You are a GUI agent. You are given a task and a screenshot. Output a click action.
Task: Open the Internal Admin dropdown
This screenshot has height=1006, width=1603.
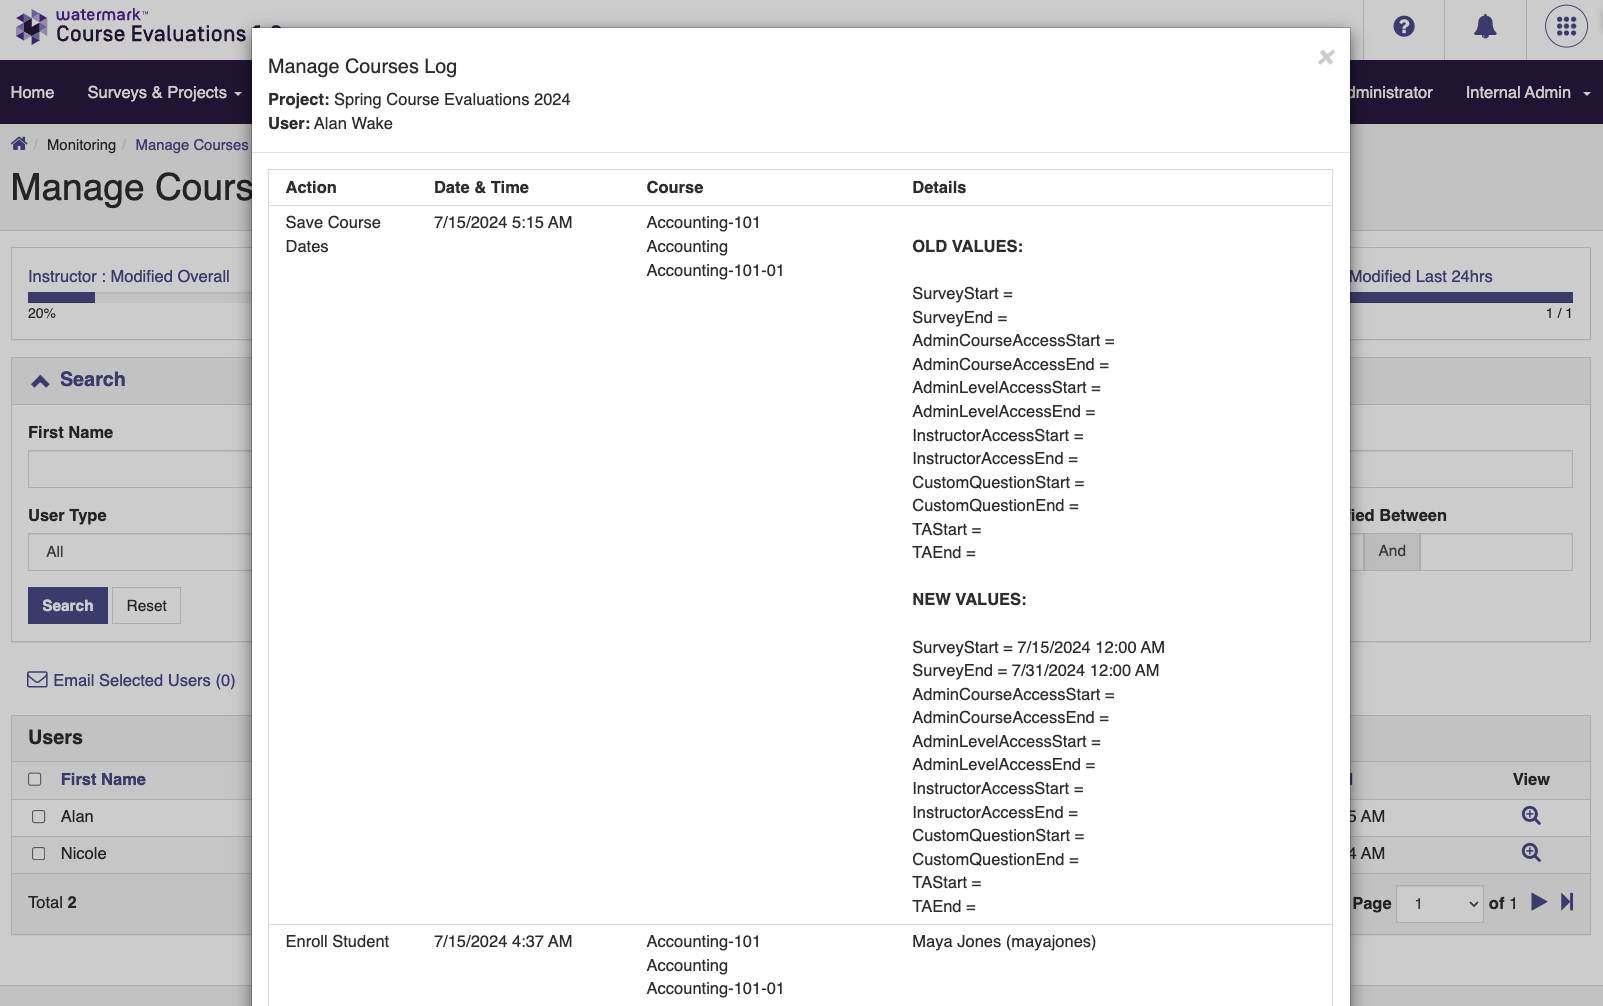coord(1528,92)
